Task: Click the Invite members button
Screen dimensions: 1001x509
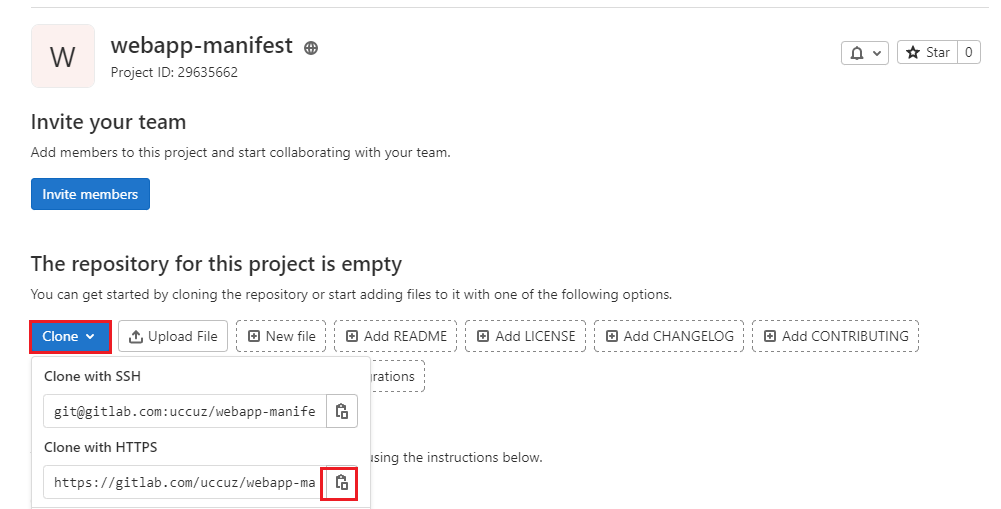Action: (90, 194)
